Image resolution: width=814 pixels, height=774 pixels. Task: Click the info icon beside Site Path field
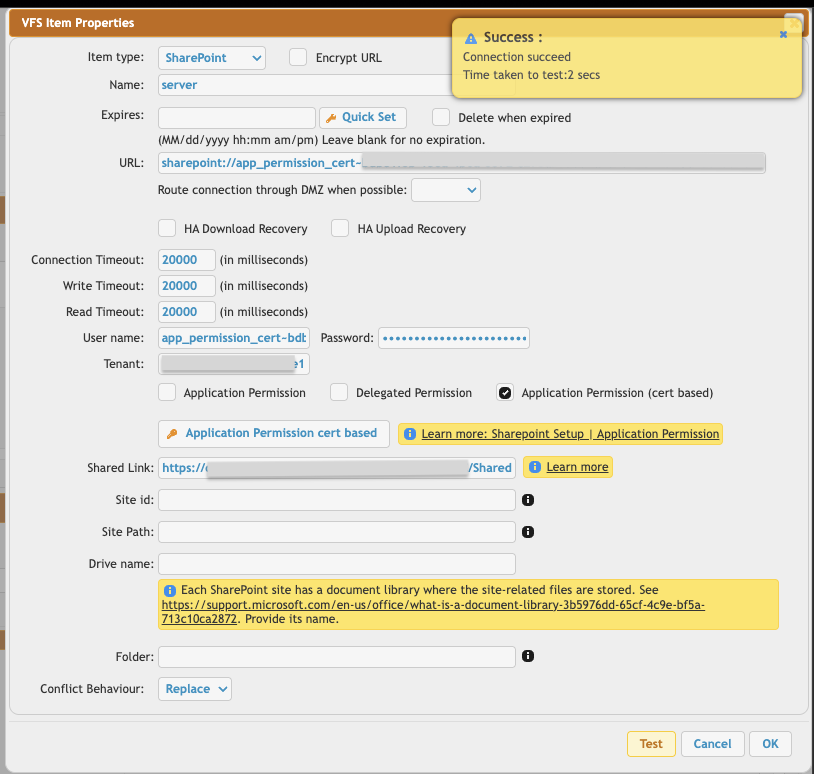(528, 531)
